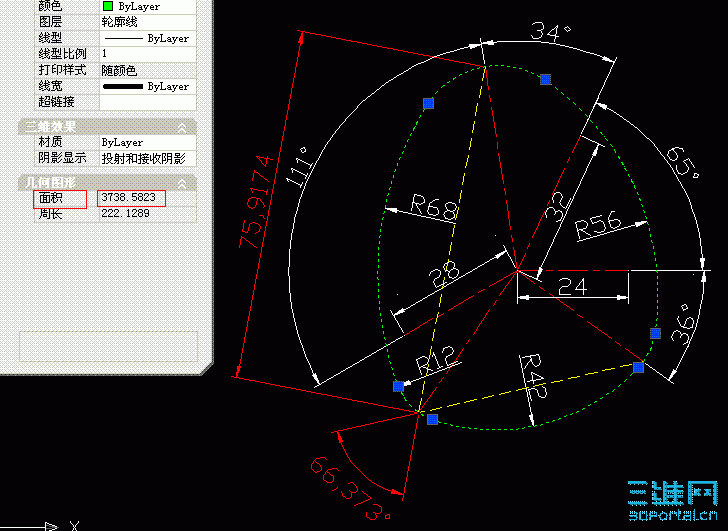Open the 阴影显示 value 投射和接收阴影

148,158
